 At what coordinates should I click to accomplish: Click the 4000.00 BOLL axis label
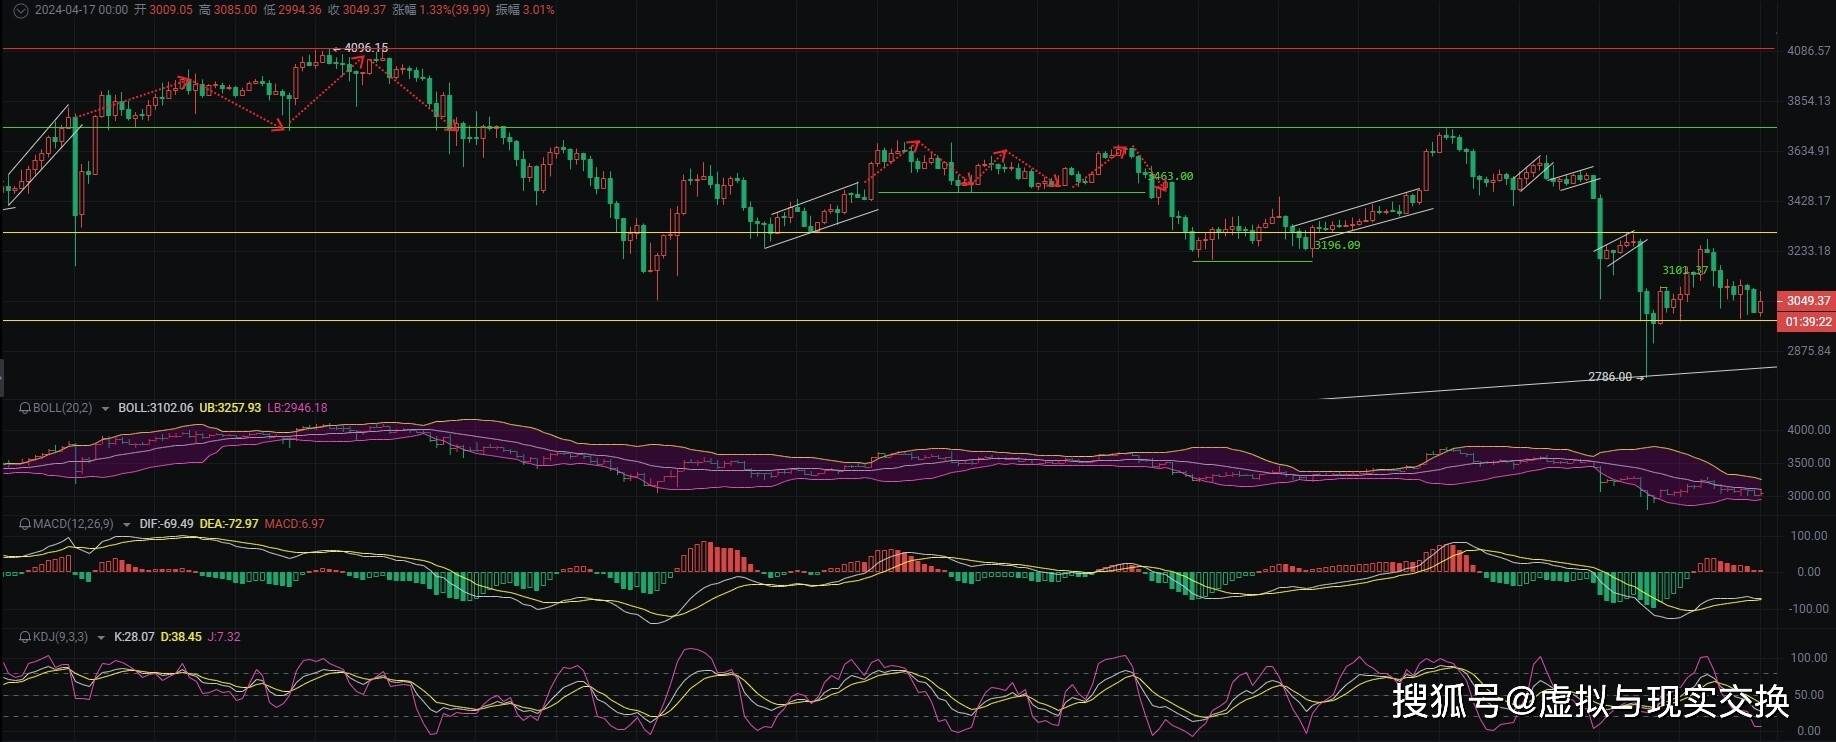[x=1809, y=430]
